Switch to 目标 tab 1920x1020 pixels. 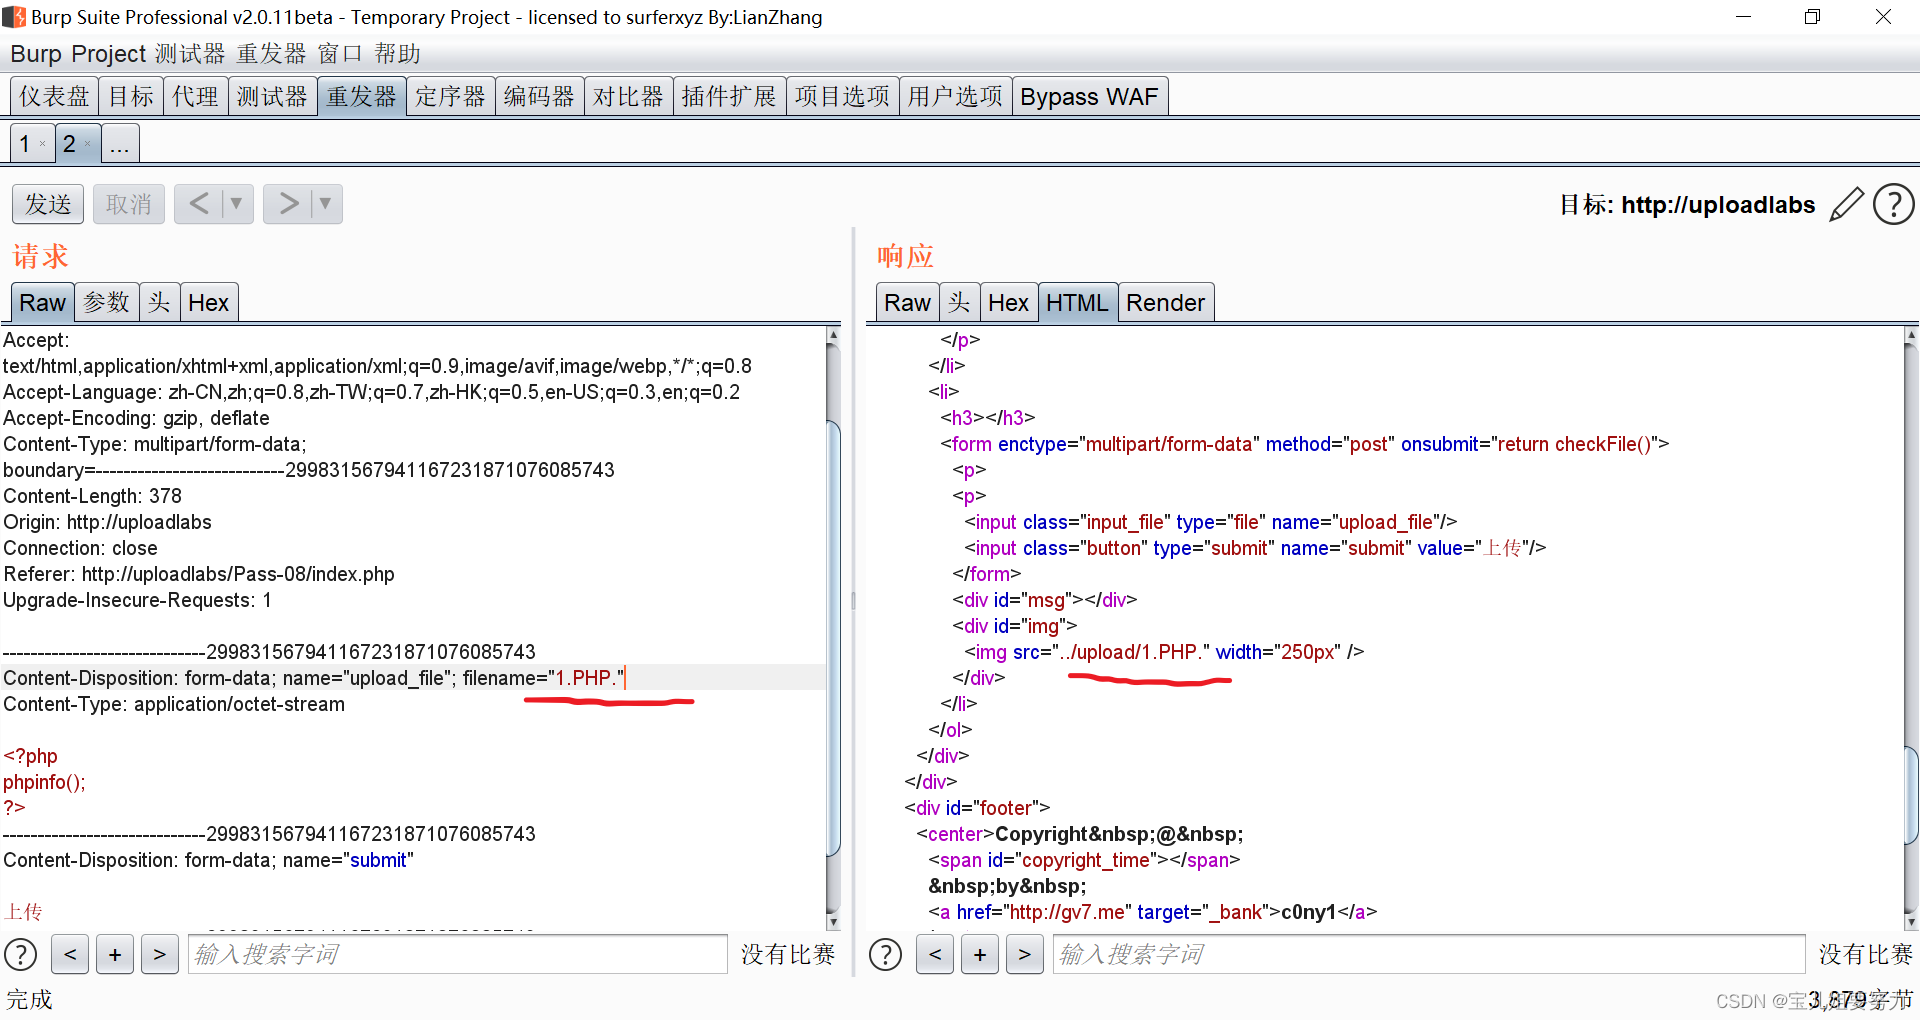(x=131, y=97)
